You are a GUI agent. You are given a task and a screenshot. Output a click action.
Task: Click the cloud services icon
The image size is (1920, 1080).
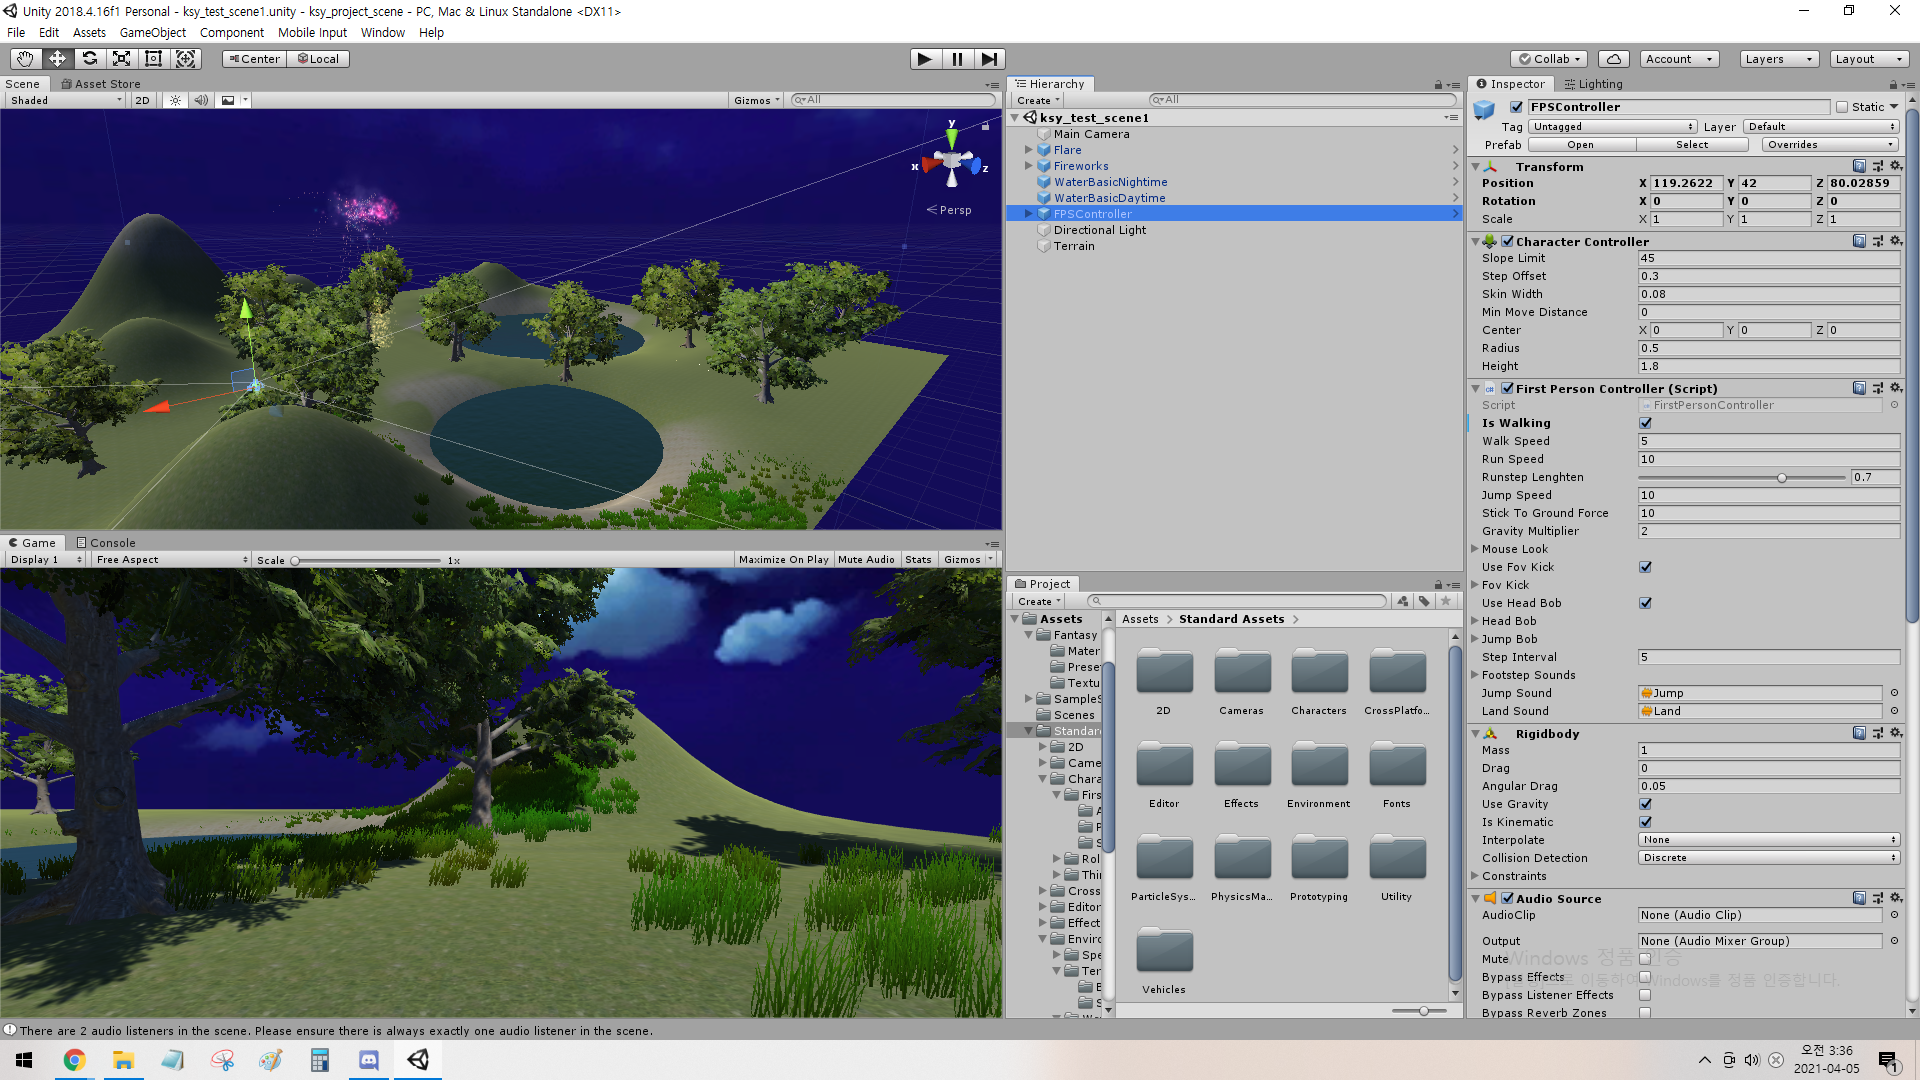point(1613,59)
